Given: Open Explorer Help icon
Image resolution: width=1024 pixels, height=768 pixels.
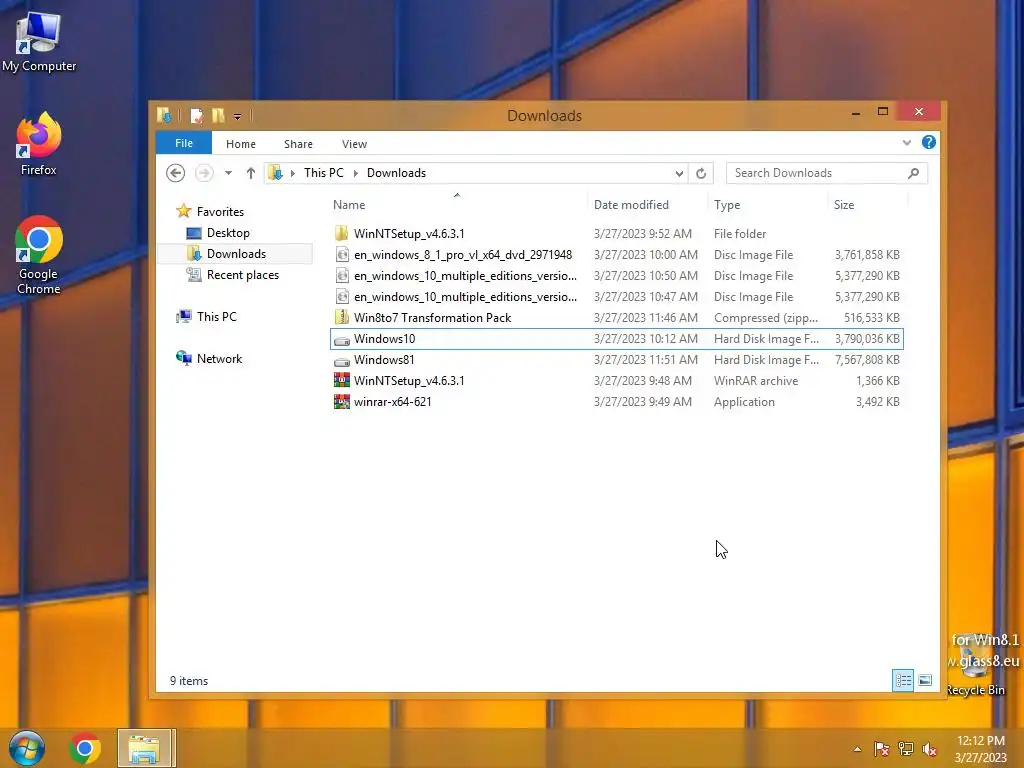Looking at the screenshot, I should (x=928, y=142).
